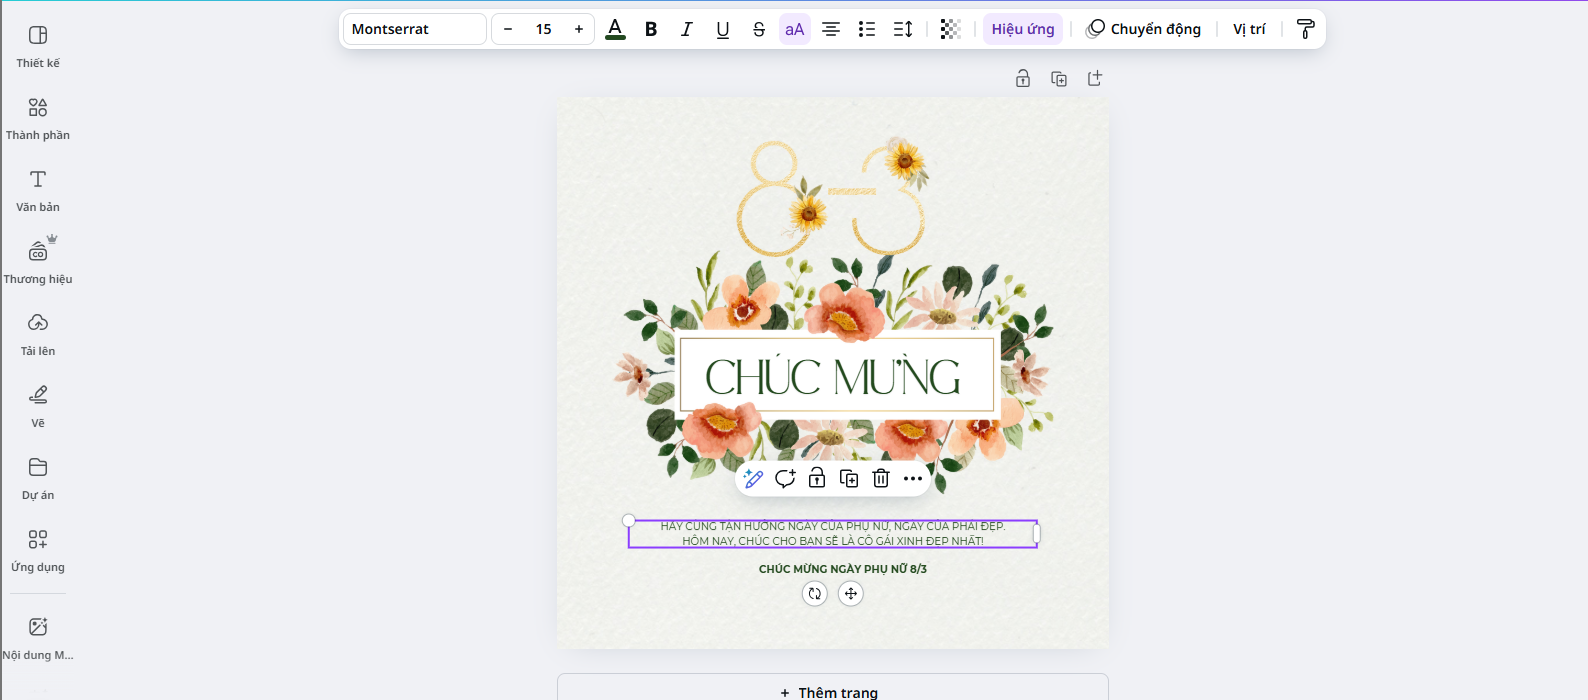Decrease font size with minus button

pyautogui.click(x=508, y=29)
